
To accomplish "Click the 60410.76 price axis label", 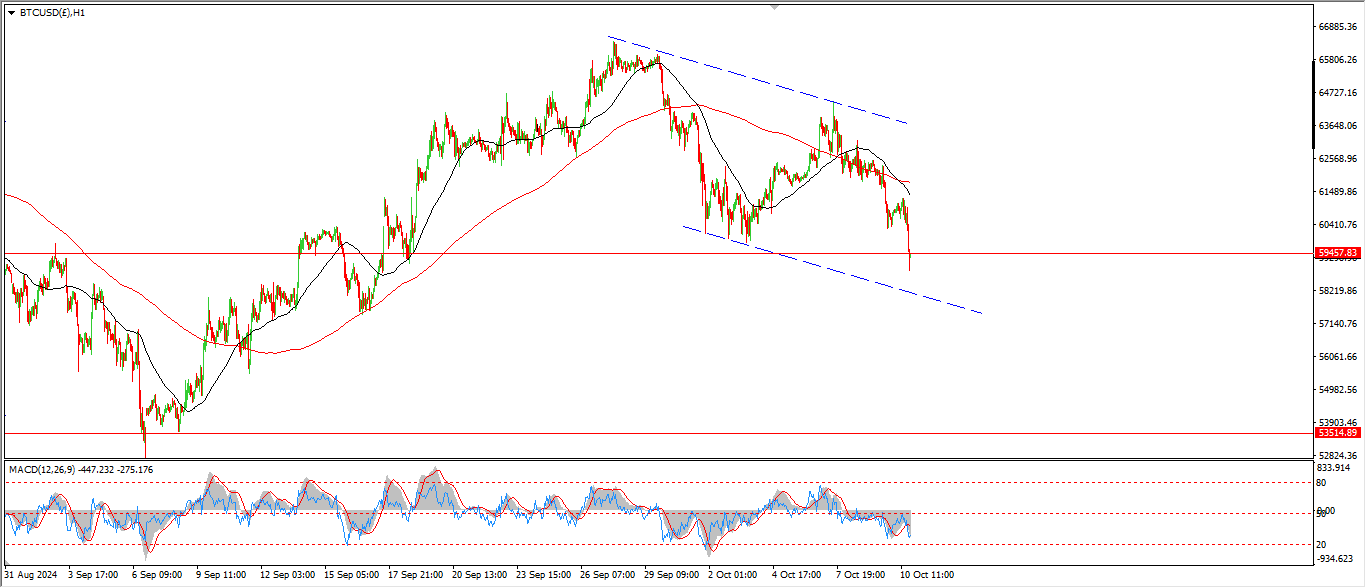I will tap(1337, 225).
